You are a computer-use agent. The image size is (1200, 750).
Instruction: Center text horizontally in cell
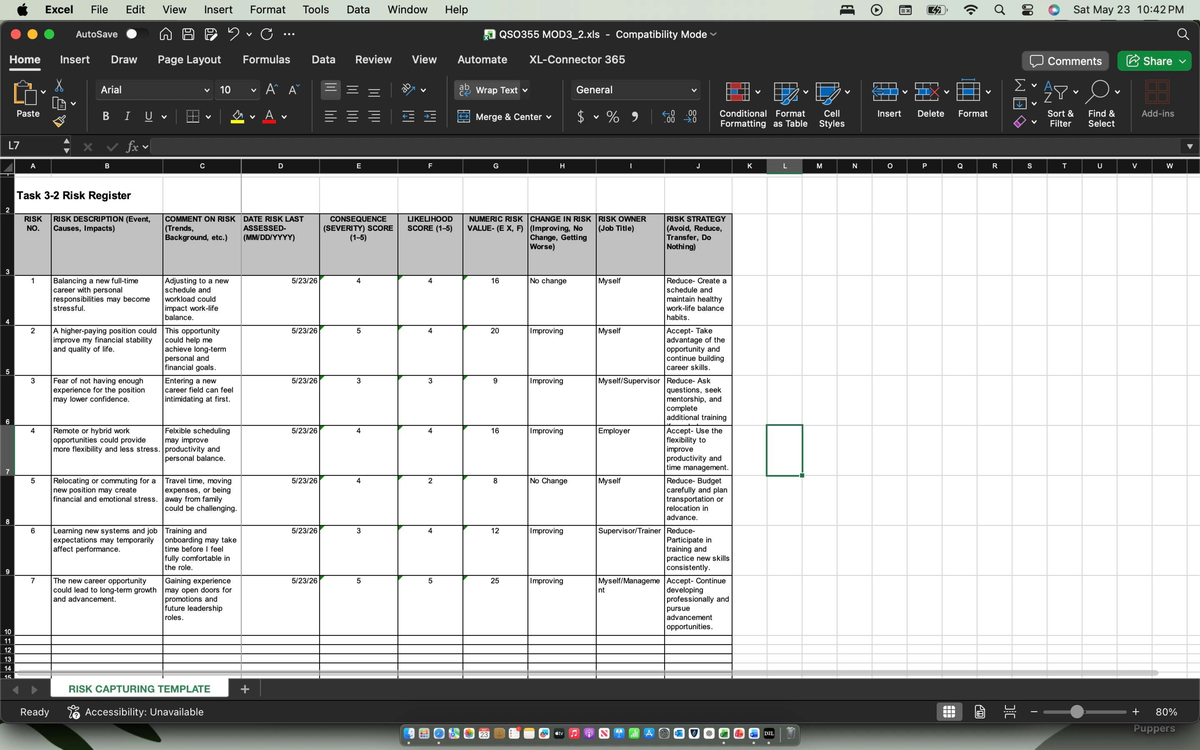(352, 117)
